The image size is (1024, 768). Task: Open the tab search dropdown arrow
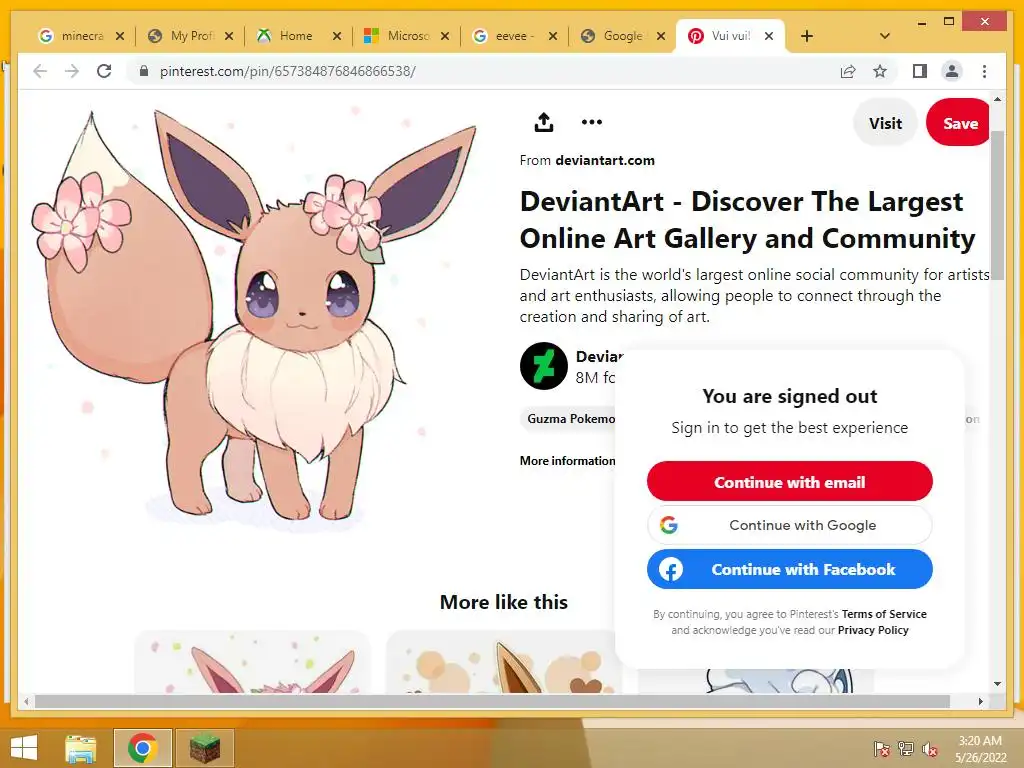pyautogui.click(x=885, y=36)
